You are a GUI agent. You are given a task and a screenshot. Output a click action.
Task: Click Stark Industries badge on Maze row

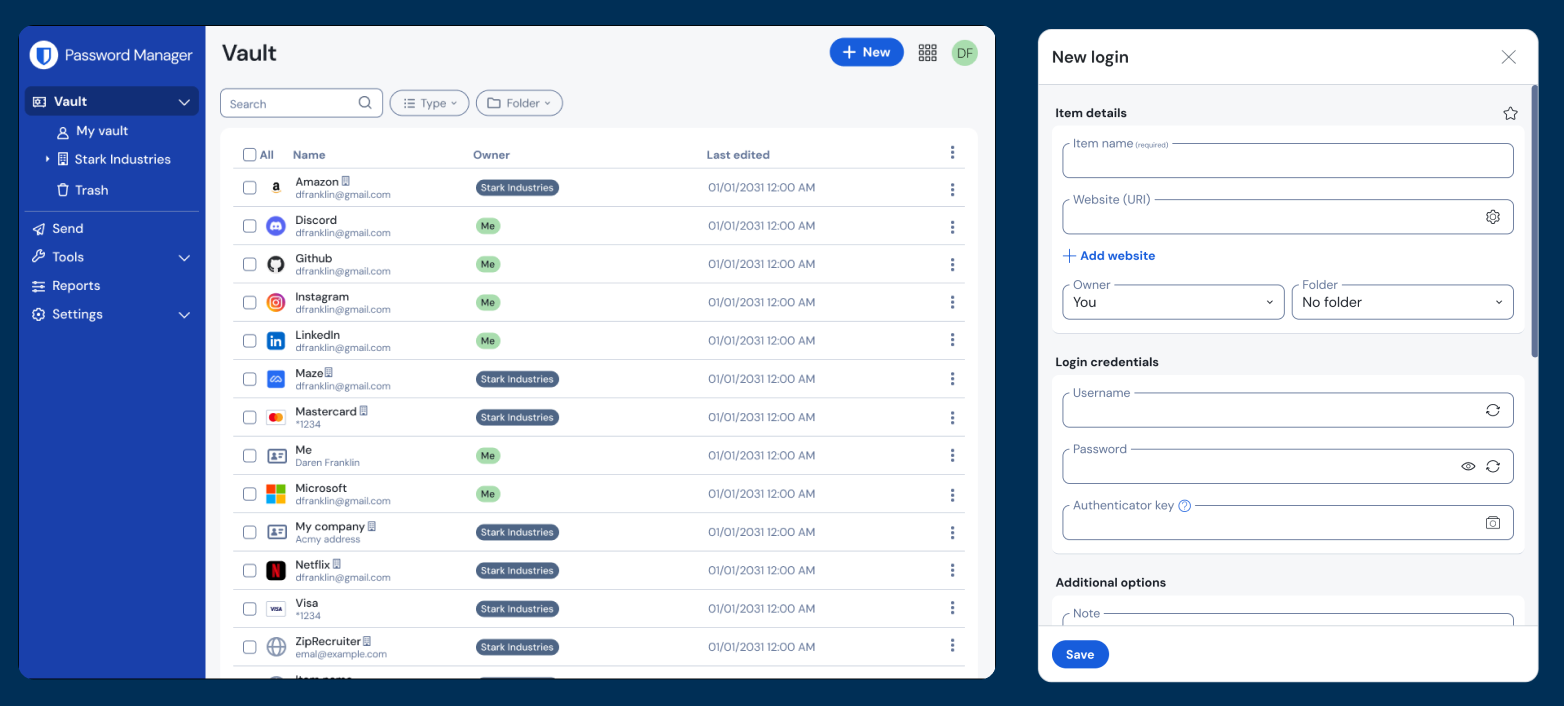pos(517,379)
